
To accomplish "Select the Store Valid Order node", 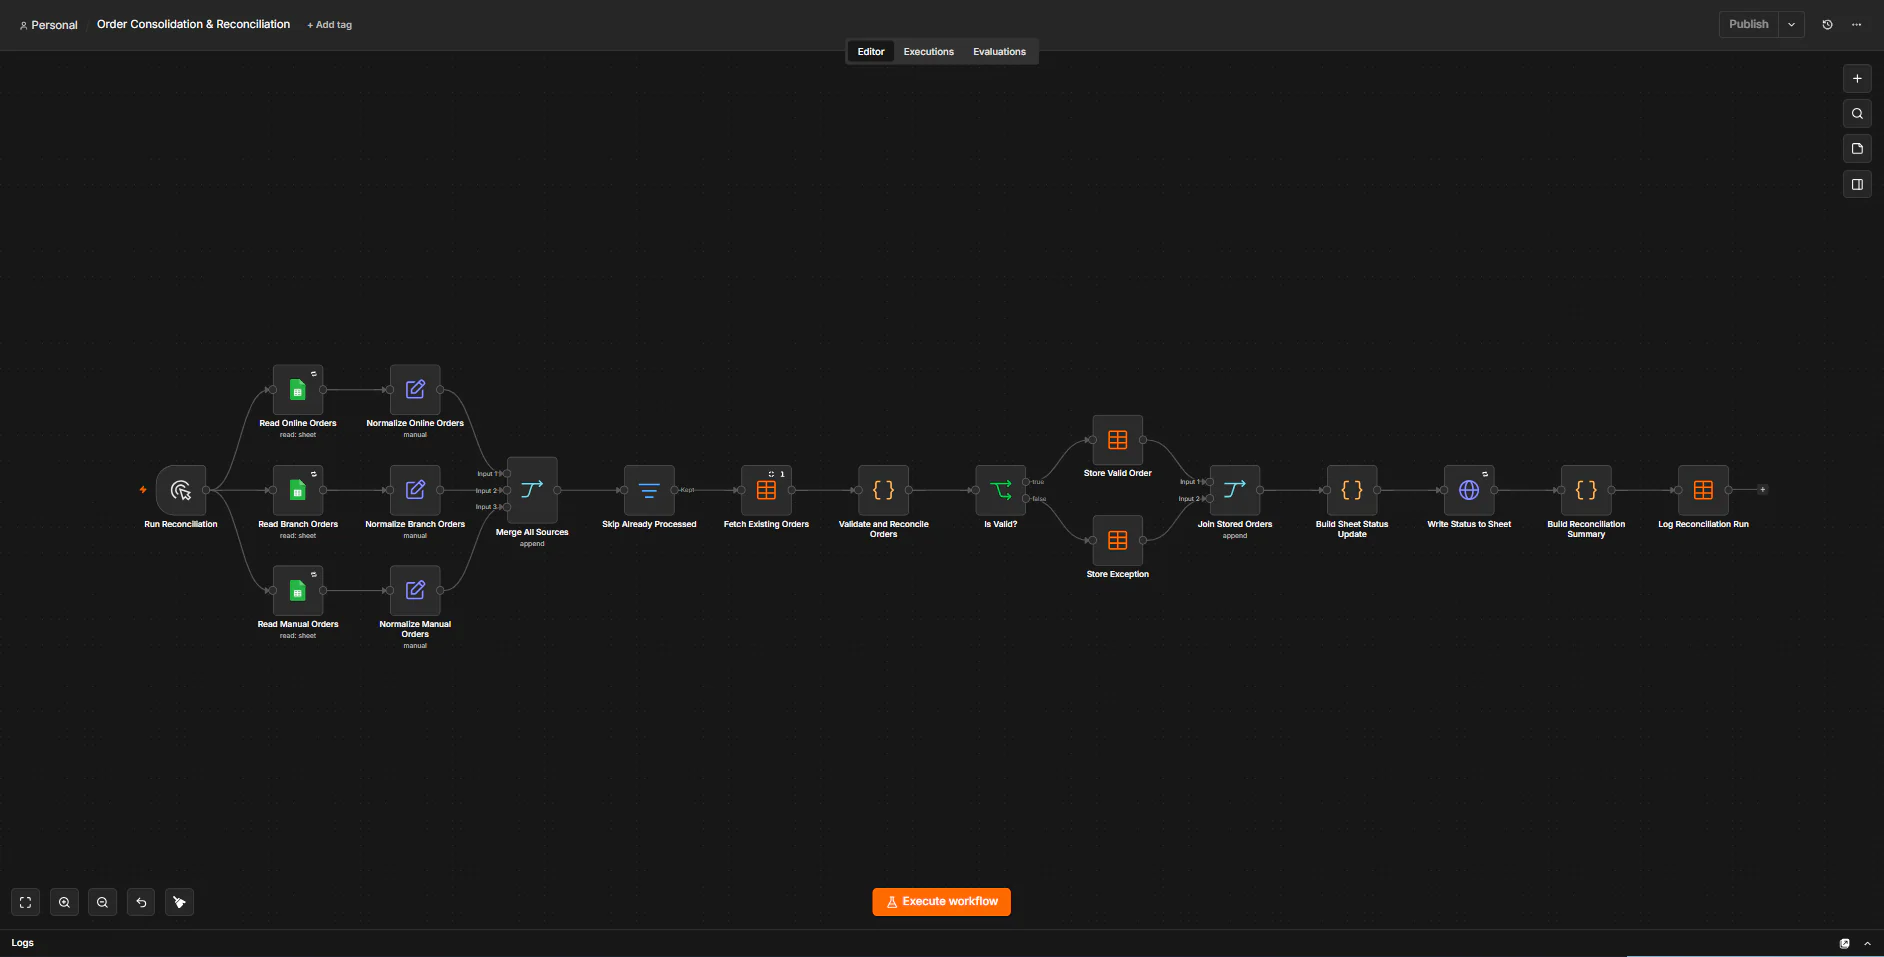I will (x=1118, y=440).
